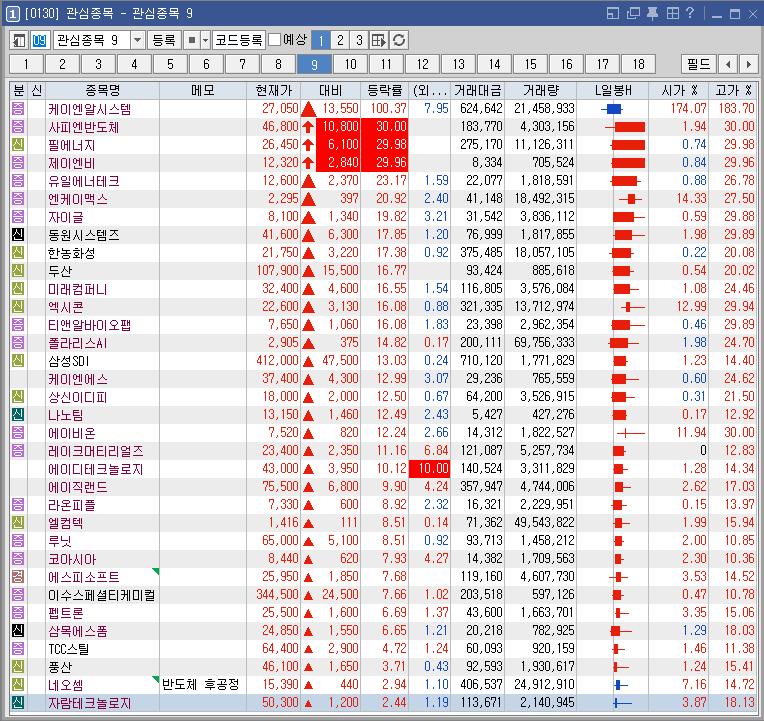Click the memo marker on the 에스피소프트 row
Image resolution: width=764 pixels, height=721 pixels.
[156, 571]
